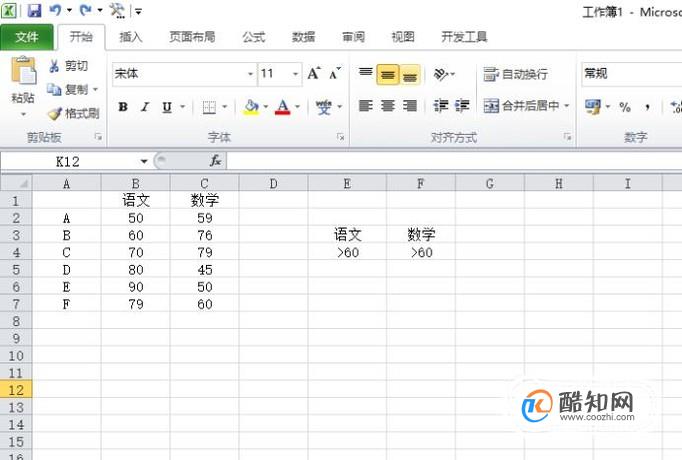The width and height of the screenshot is (682, 460).
Task: Click the fx insert function icon
Action: (215, 161)
